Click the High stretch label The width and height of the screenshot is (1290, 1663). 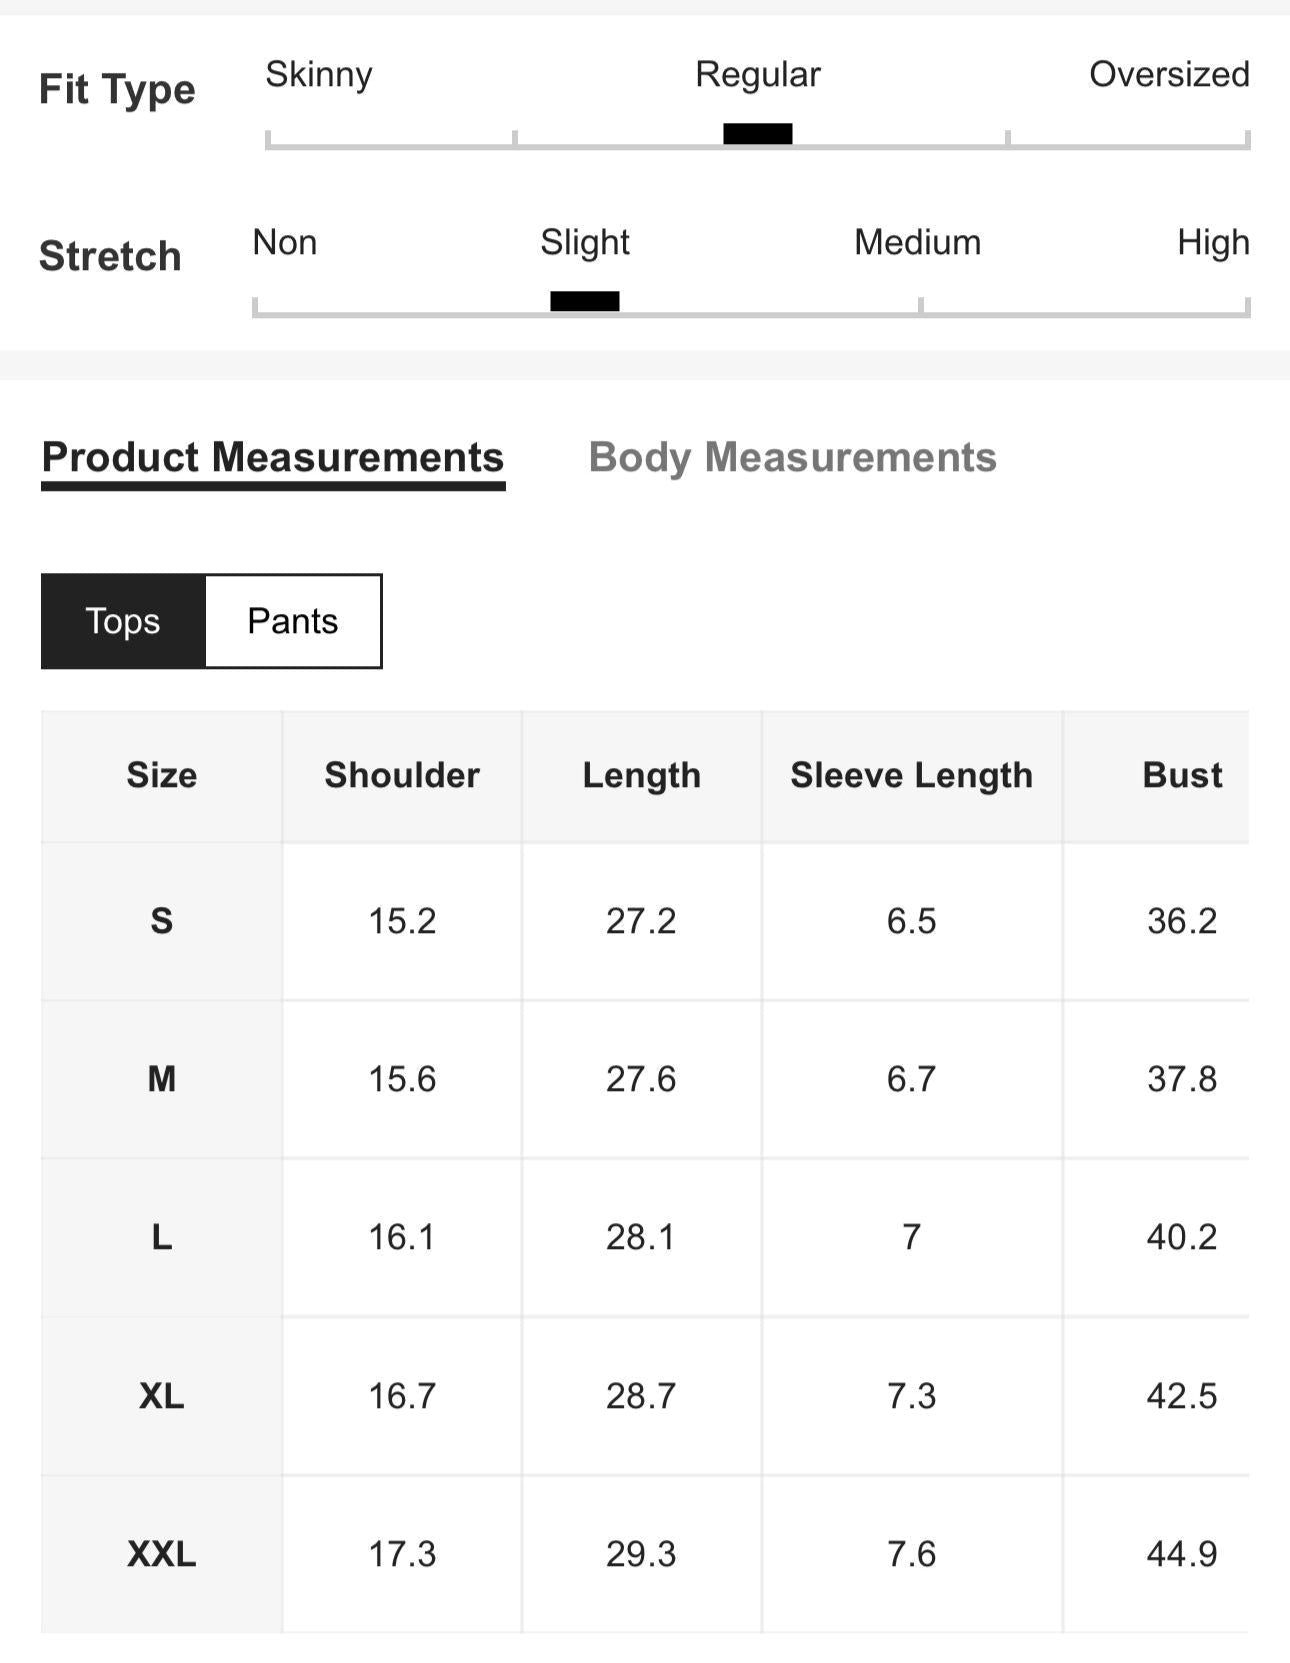pyautogui.click(x=1213, y=243)
